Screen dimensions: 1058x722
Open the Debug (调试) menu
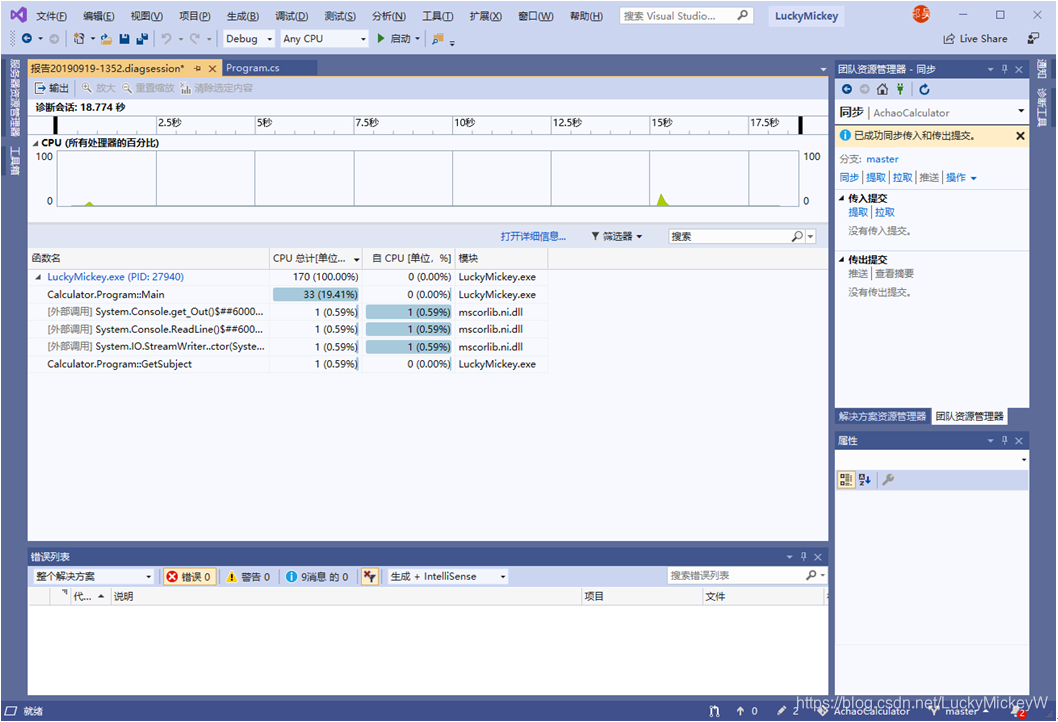[291, 16]
